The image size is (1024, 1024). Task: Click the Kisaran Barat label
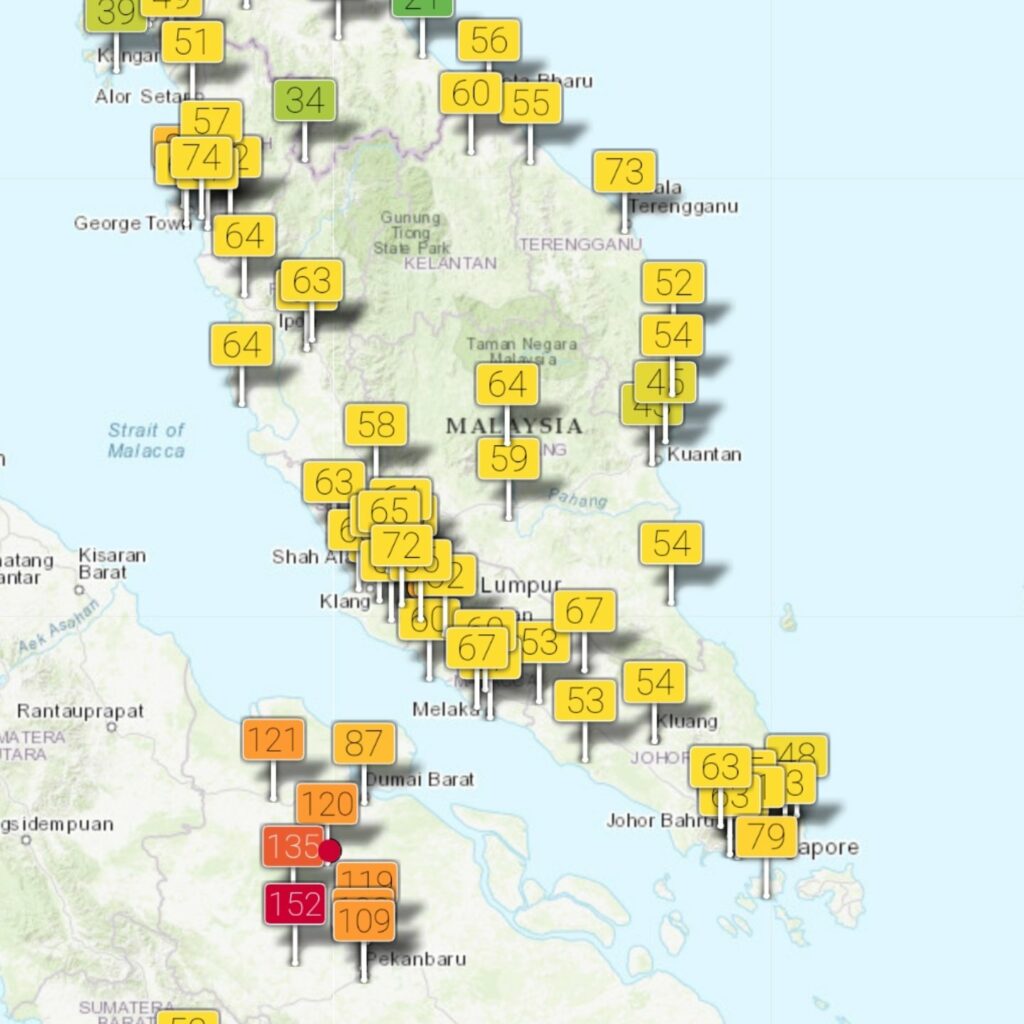click(x=112, y=564)
